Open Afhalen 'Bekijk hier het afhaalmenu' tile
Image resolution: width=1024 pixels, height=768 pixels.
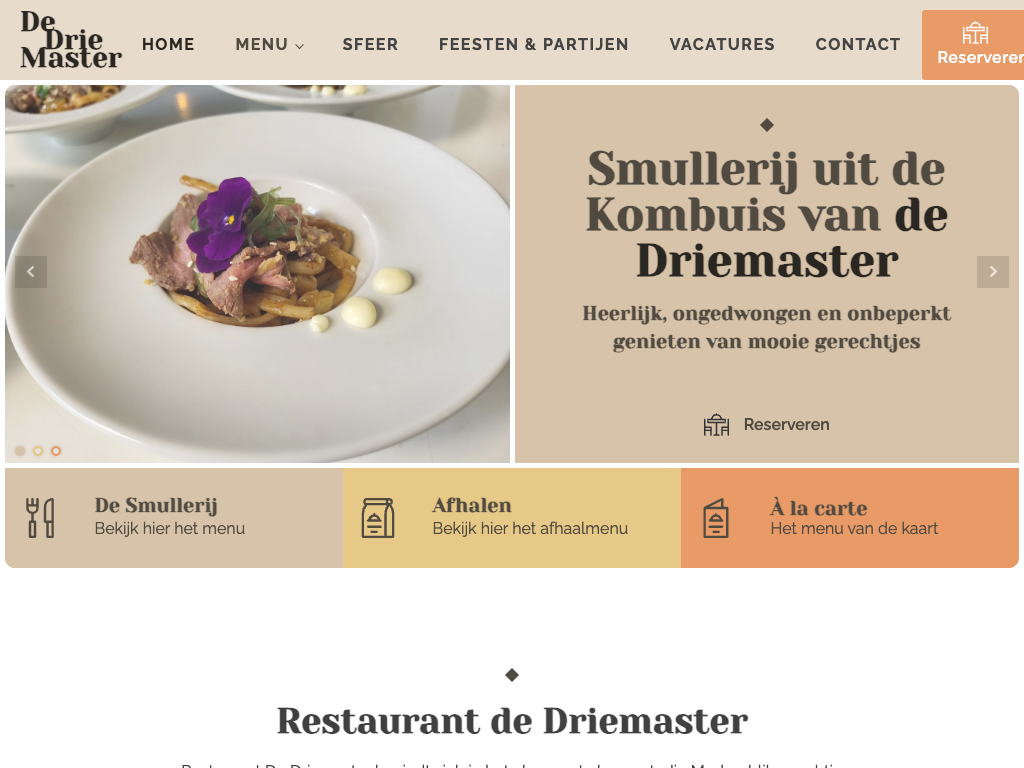pos(511,518)
